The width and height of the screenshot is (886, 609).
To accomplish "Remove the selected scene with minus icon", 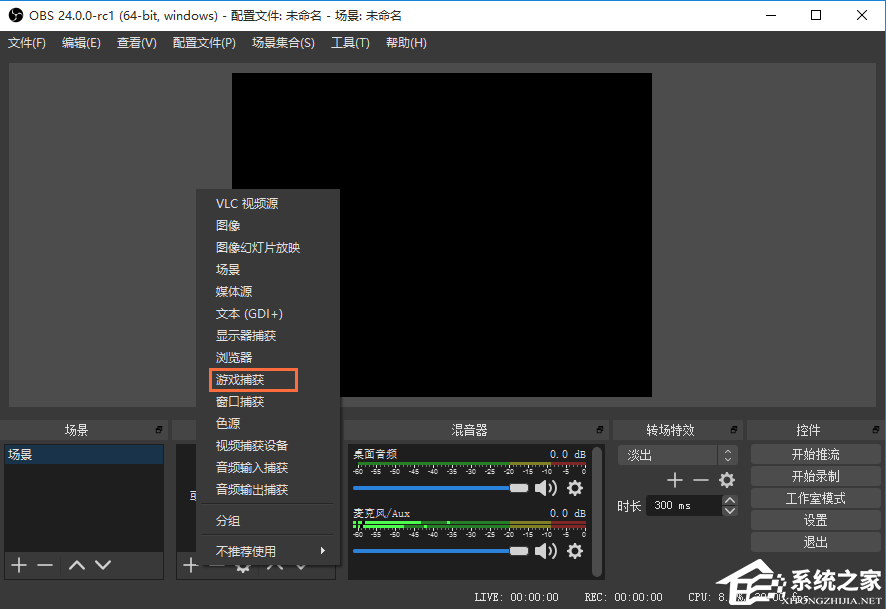I will coord(45,565).
